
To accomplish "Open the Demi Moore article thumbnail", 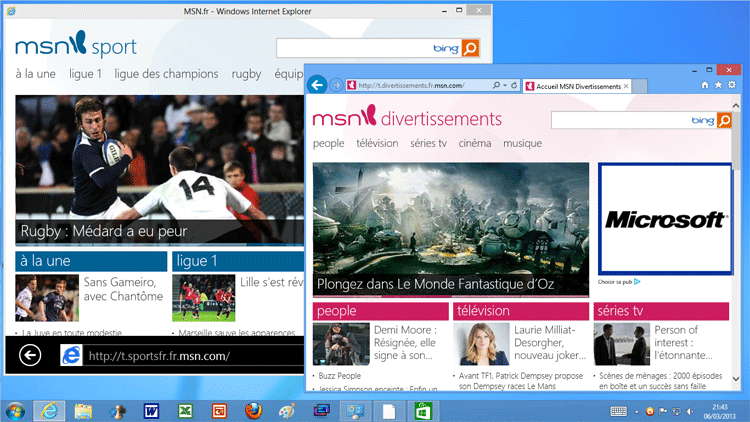I will [341, 344].
